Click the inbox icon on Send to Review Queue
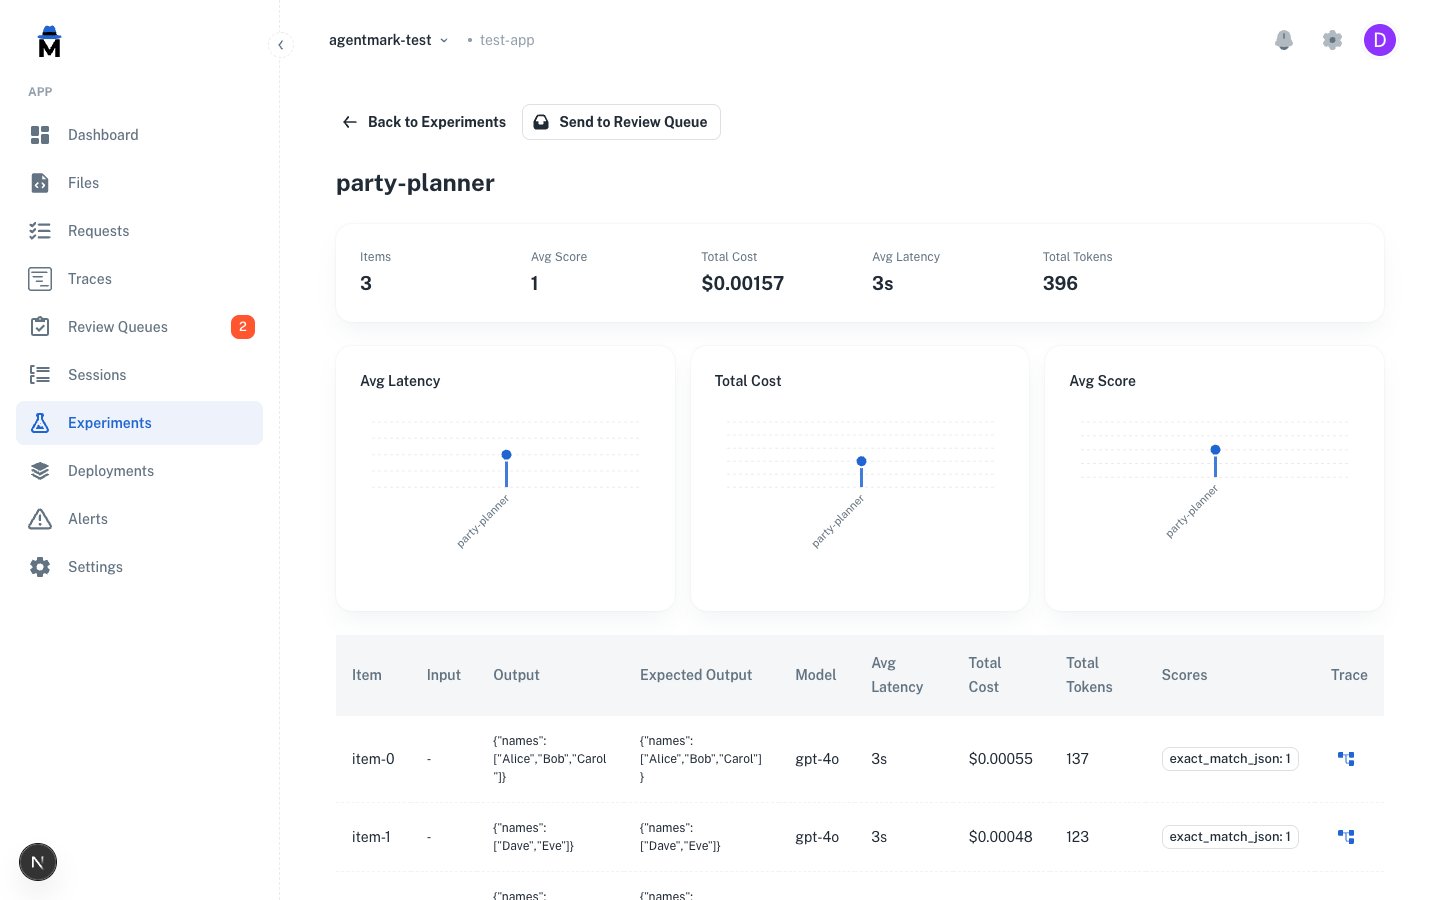This screenshot has width=1440, height=900. pos(541,122)
